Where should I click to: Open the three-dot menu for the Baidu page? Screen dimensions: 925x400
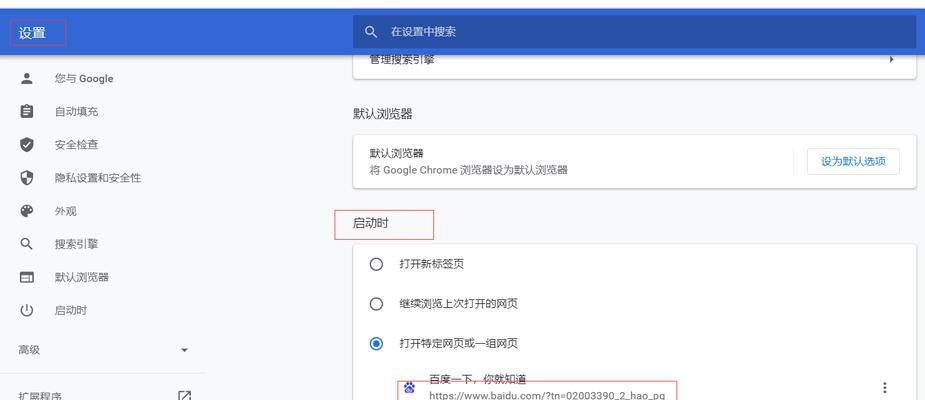(884, 388)
